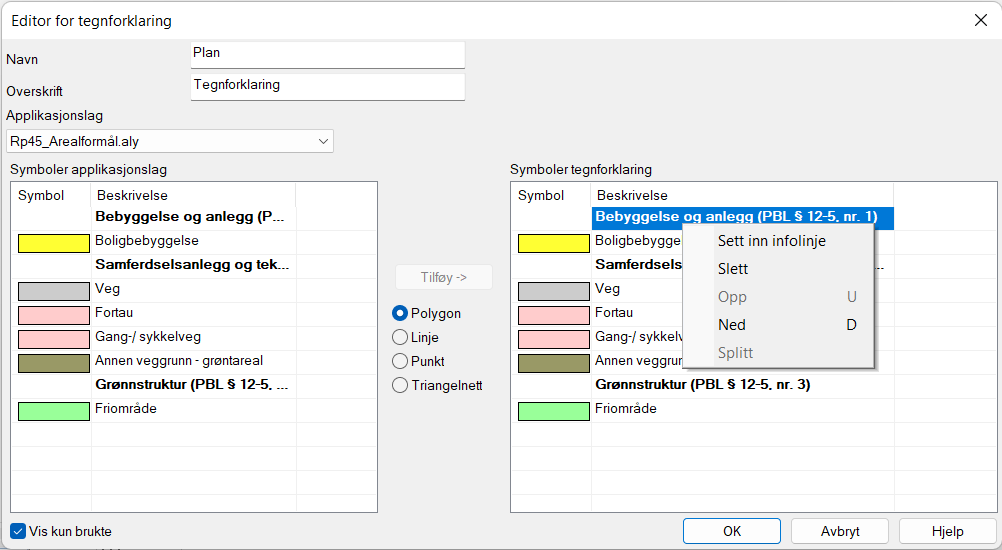The image size is (1002, 550).
Task: Select the gray Veg symbol in left list
Action: tap(54, 290)
